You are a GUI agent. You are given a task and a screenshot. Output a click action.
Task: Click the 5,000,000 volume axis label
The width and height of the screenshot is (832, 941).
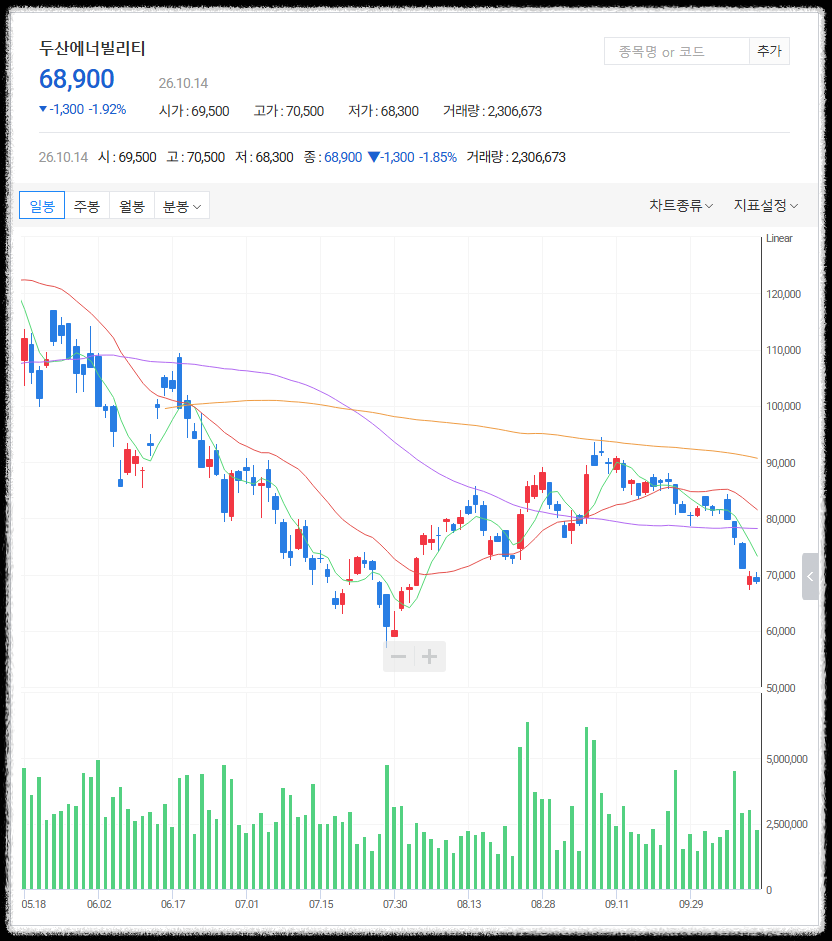[x=787, y=759]
